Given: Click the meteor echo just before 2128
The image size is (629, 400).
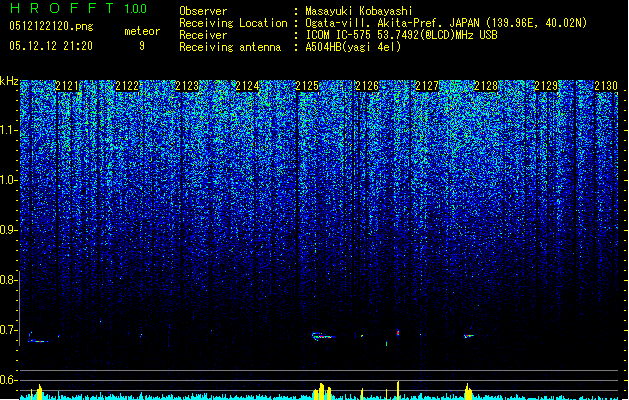Looking at the screenshot, I should coord(469,336).
